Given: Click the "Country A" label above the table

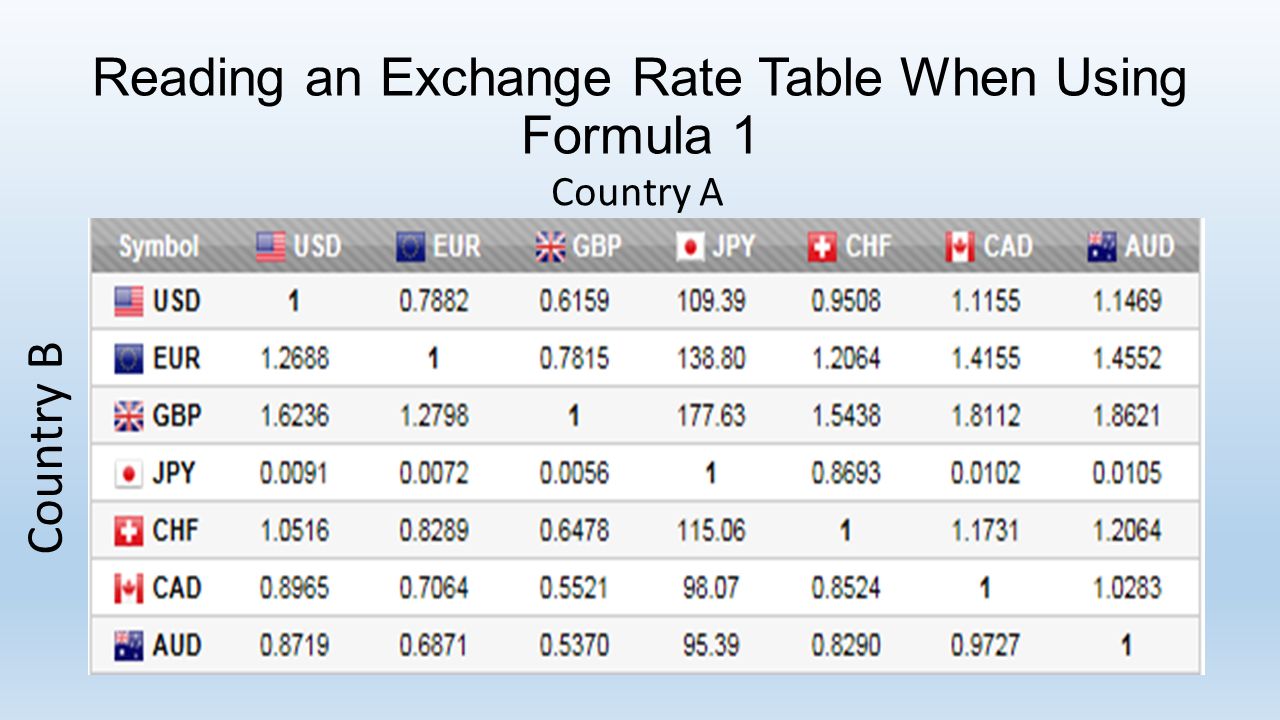Looking at the screenshot, I should tap(637, 192).
